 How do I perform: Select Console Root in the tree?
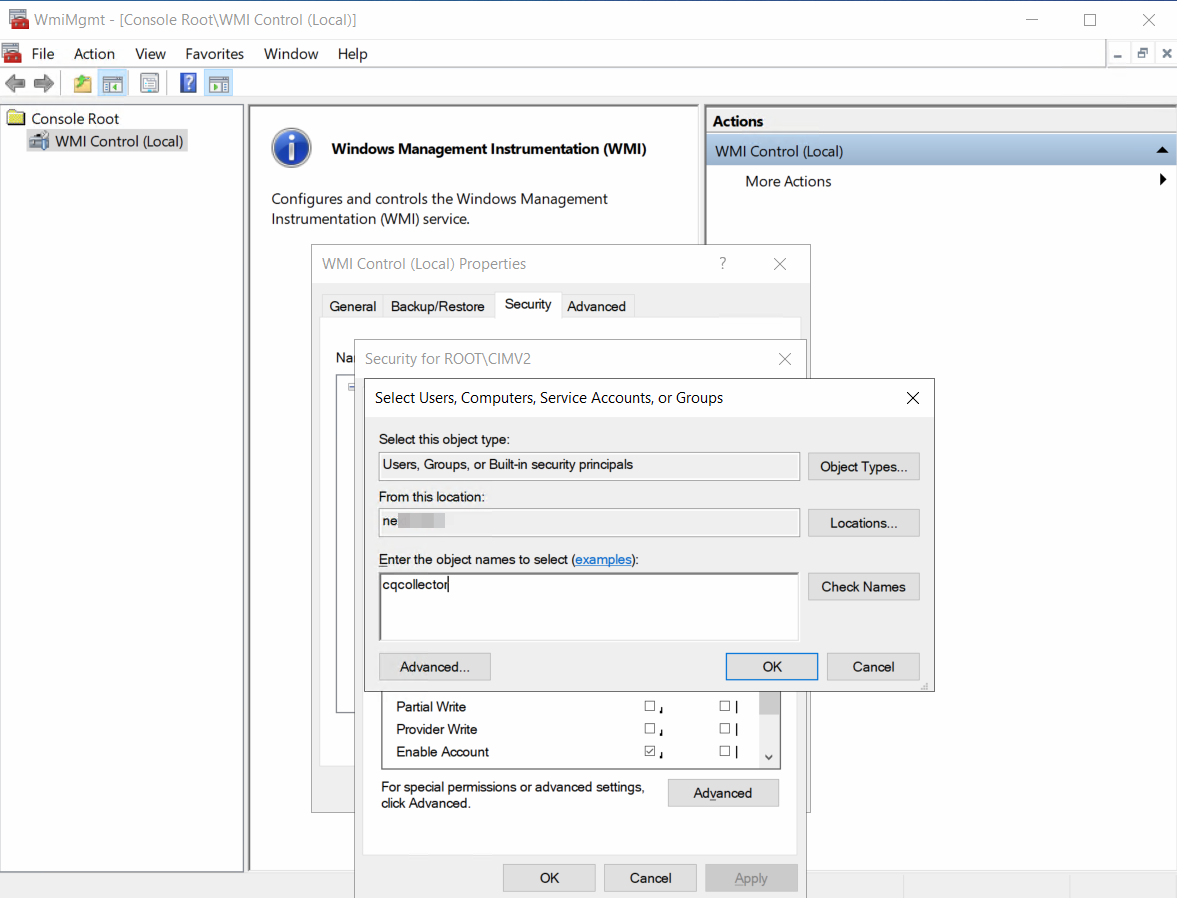(75, 119)
